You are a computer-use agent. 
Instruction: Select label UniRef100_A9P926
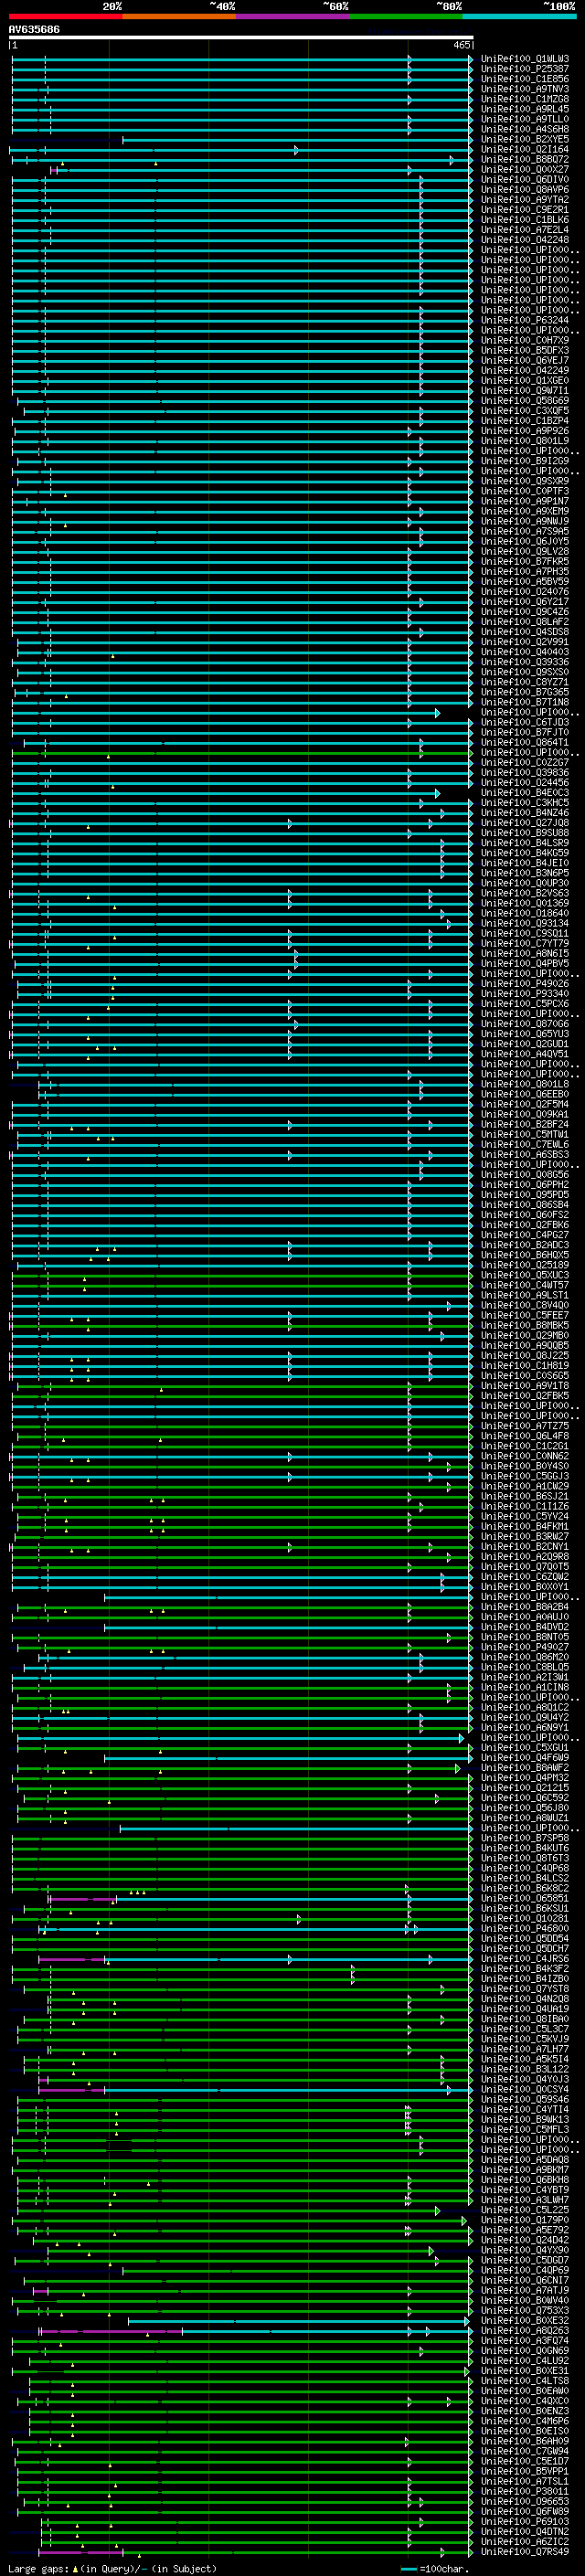(525, 430)
